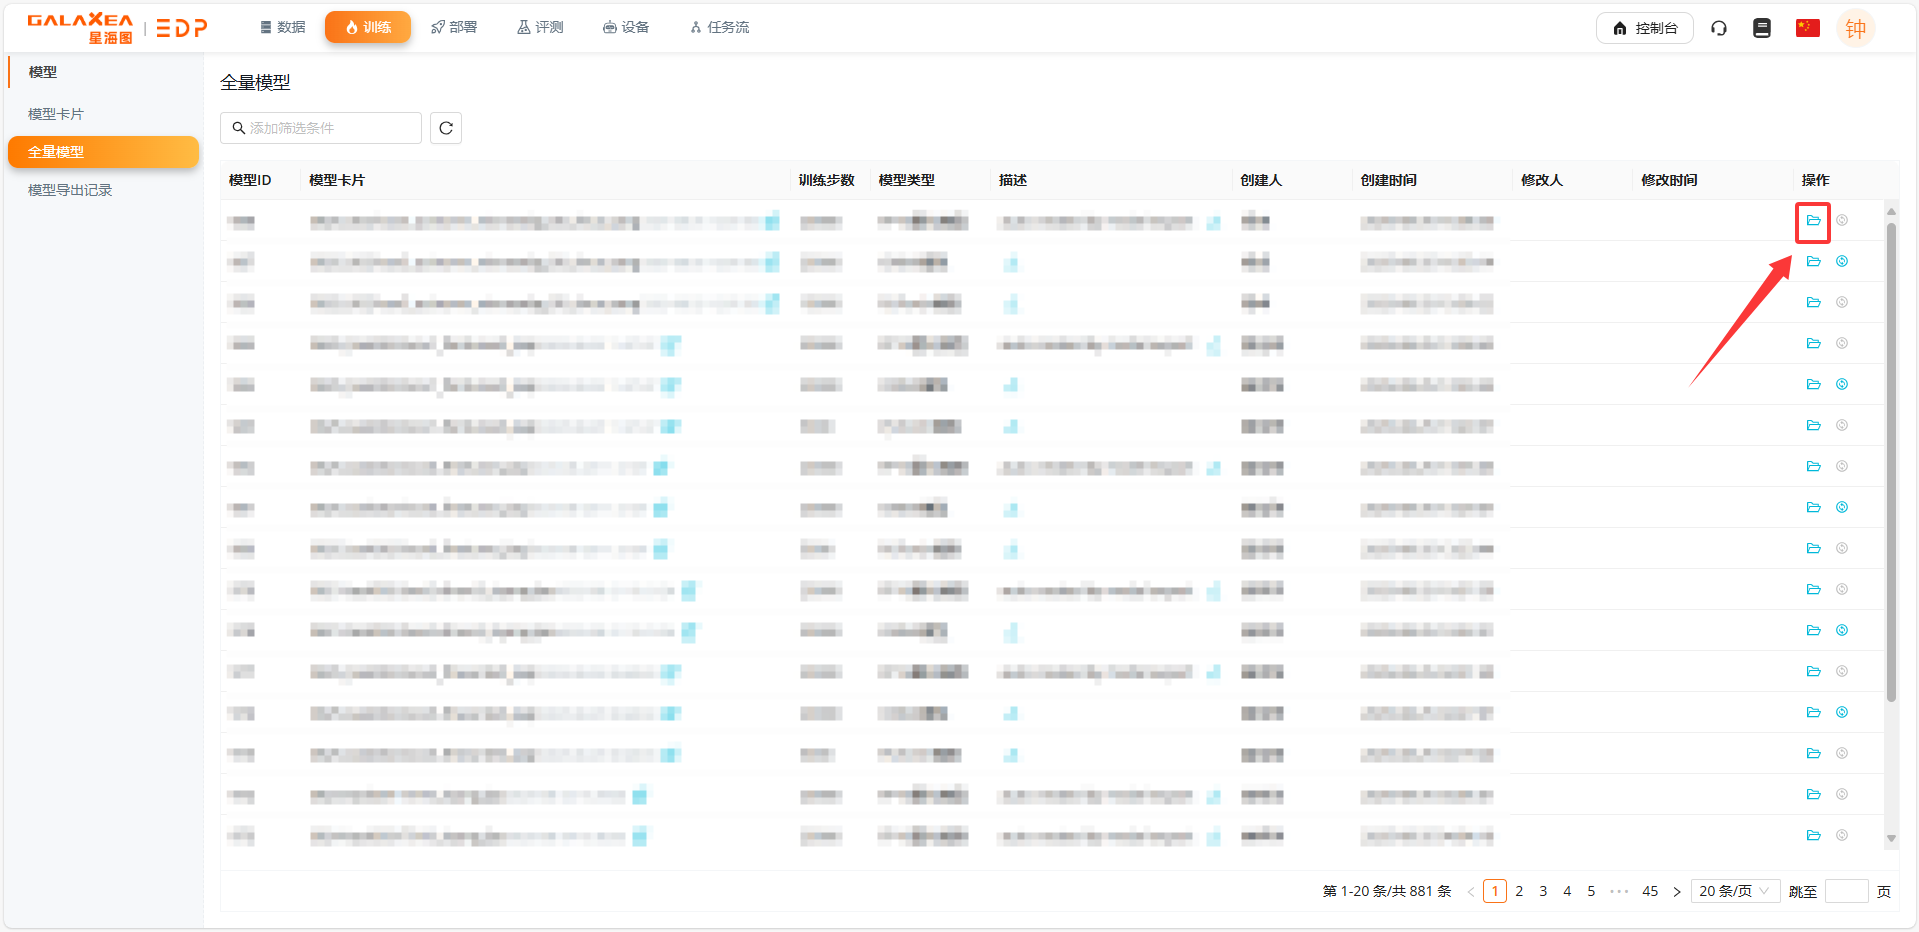Click the GALAXEA EDP logo

[x=117, y=28]
